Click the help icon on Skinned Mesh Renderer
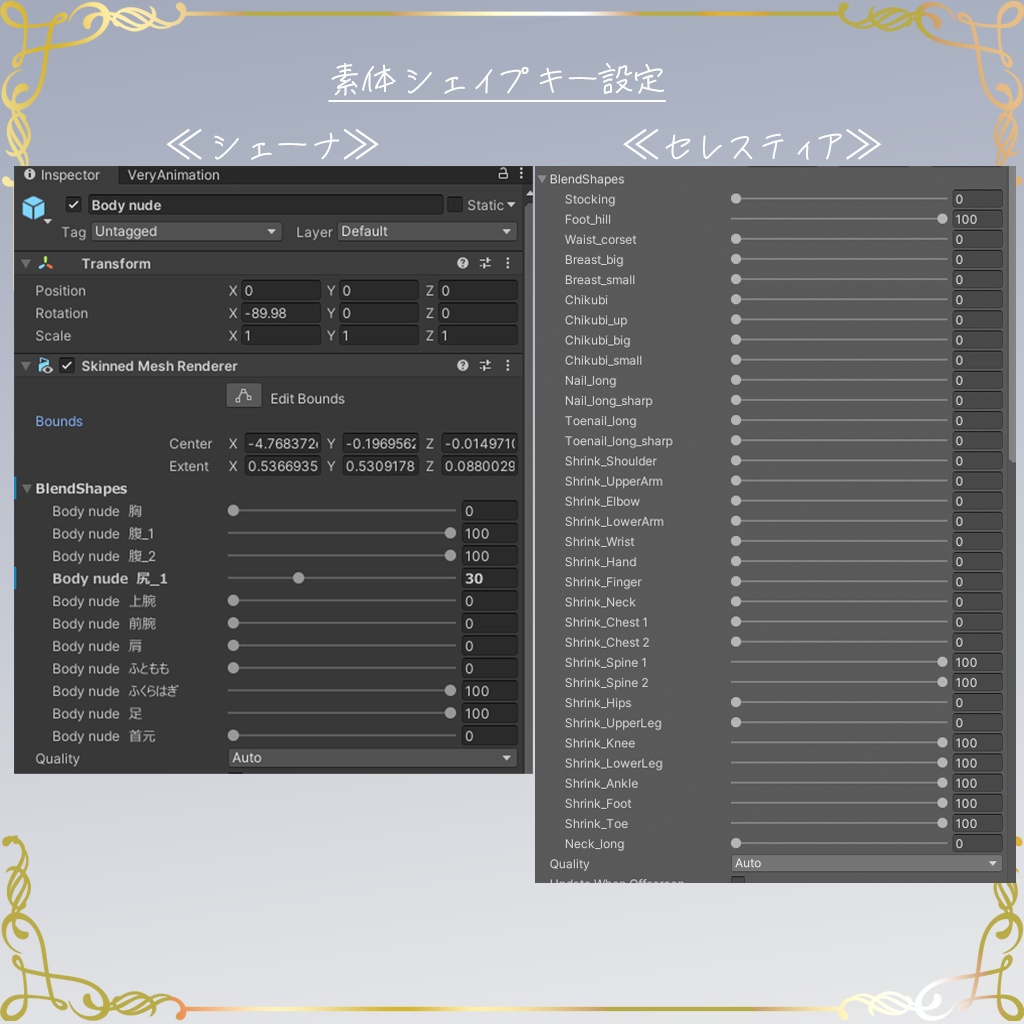 461,365
